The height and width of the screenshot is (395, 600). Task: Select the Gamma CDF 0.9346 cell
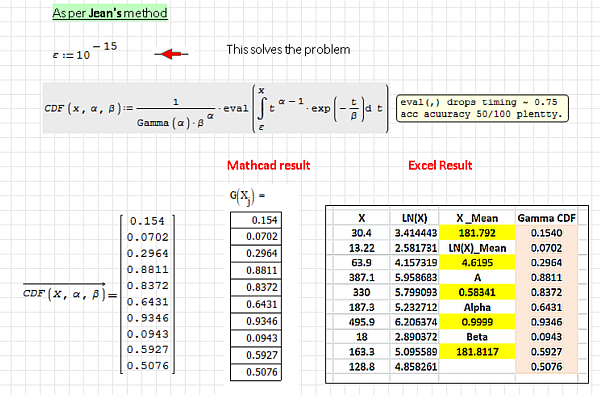546,322
